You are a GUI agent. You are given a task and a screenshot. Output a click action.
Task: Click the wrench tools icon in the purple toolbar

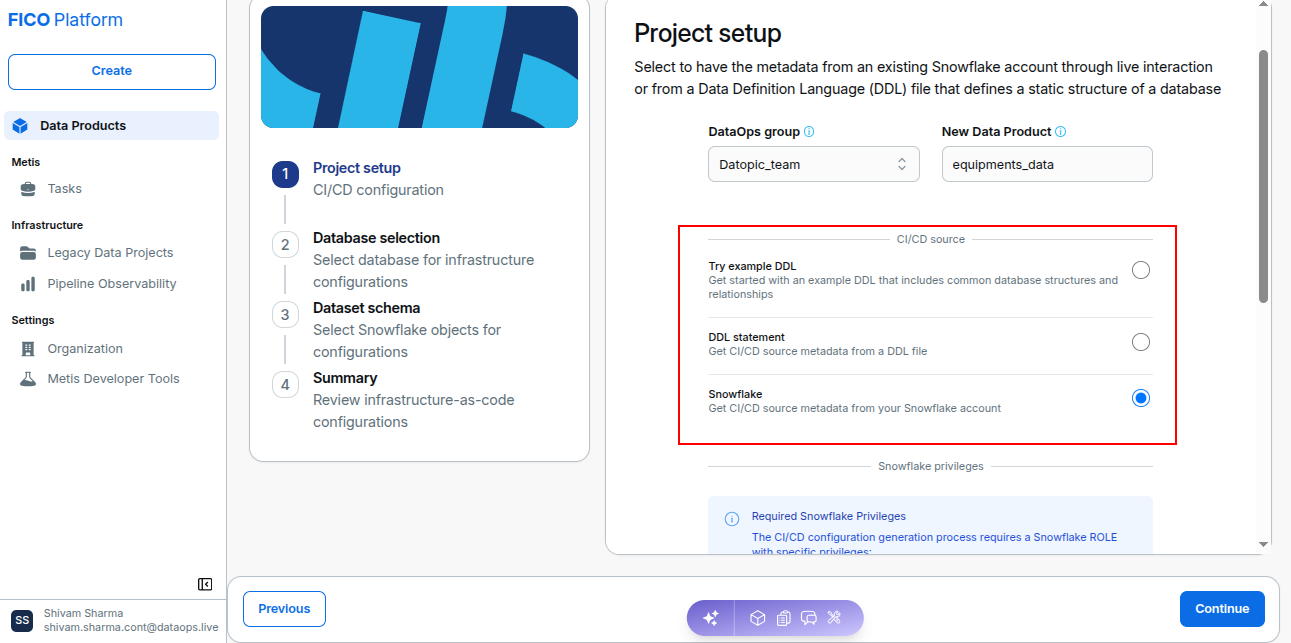point(834,618)
